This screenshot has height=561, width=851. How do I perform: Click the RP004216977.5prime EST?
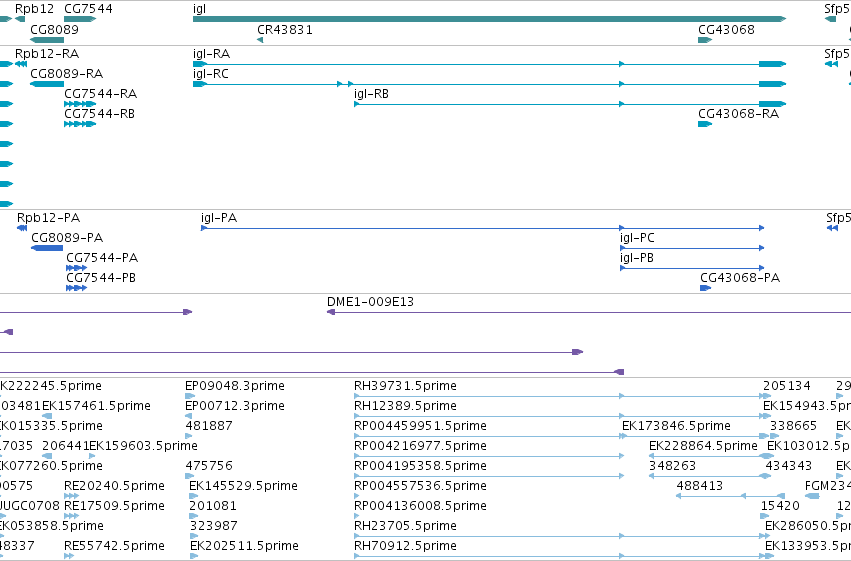488,456
